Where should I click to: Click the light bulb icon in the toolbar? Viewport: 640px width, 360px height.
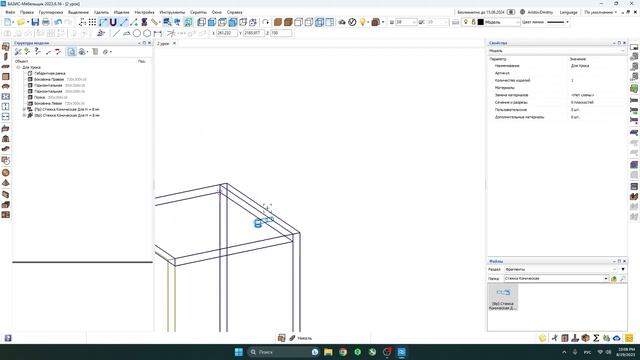coord(362,22)
